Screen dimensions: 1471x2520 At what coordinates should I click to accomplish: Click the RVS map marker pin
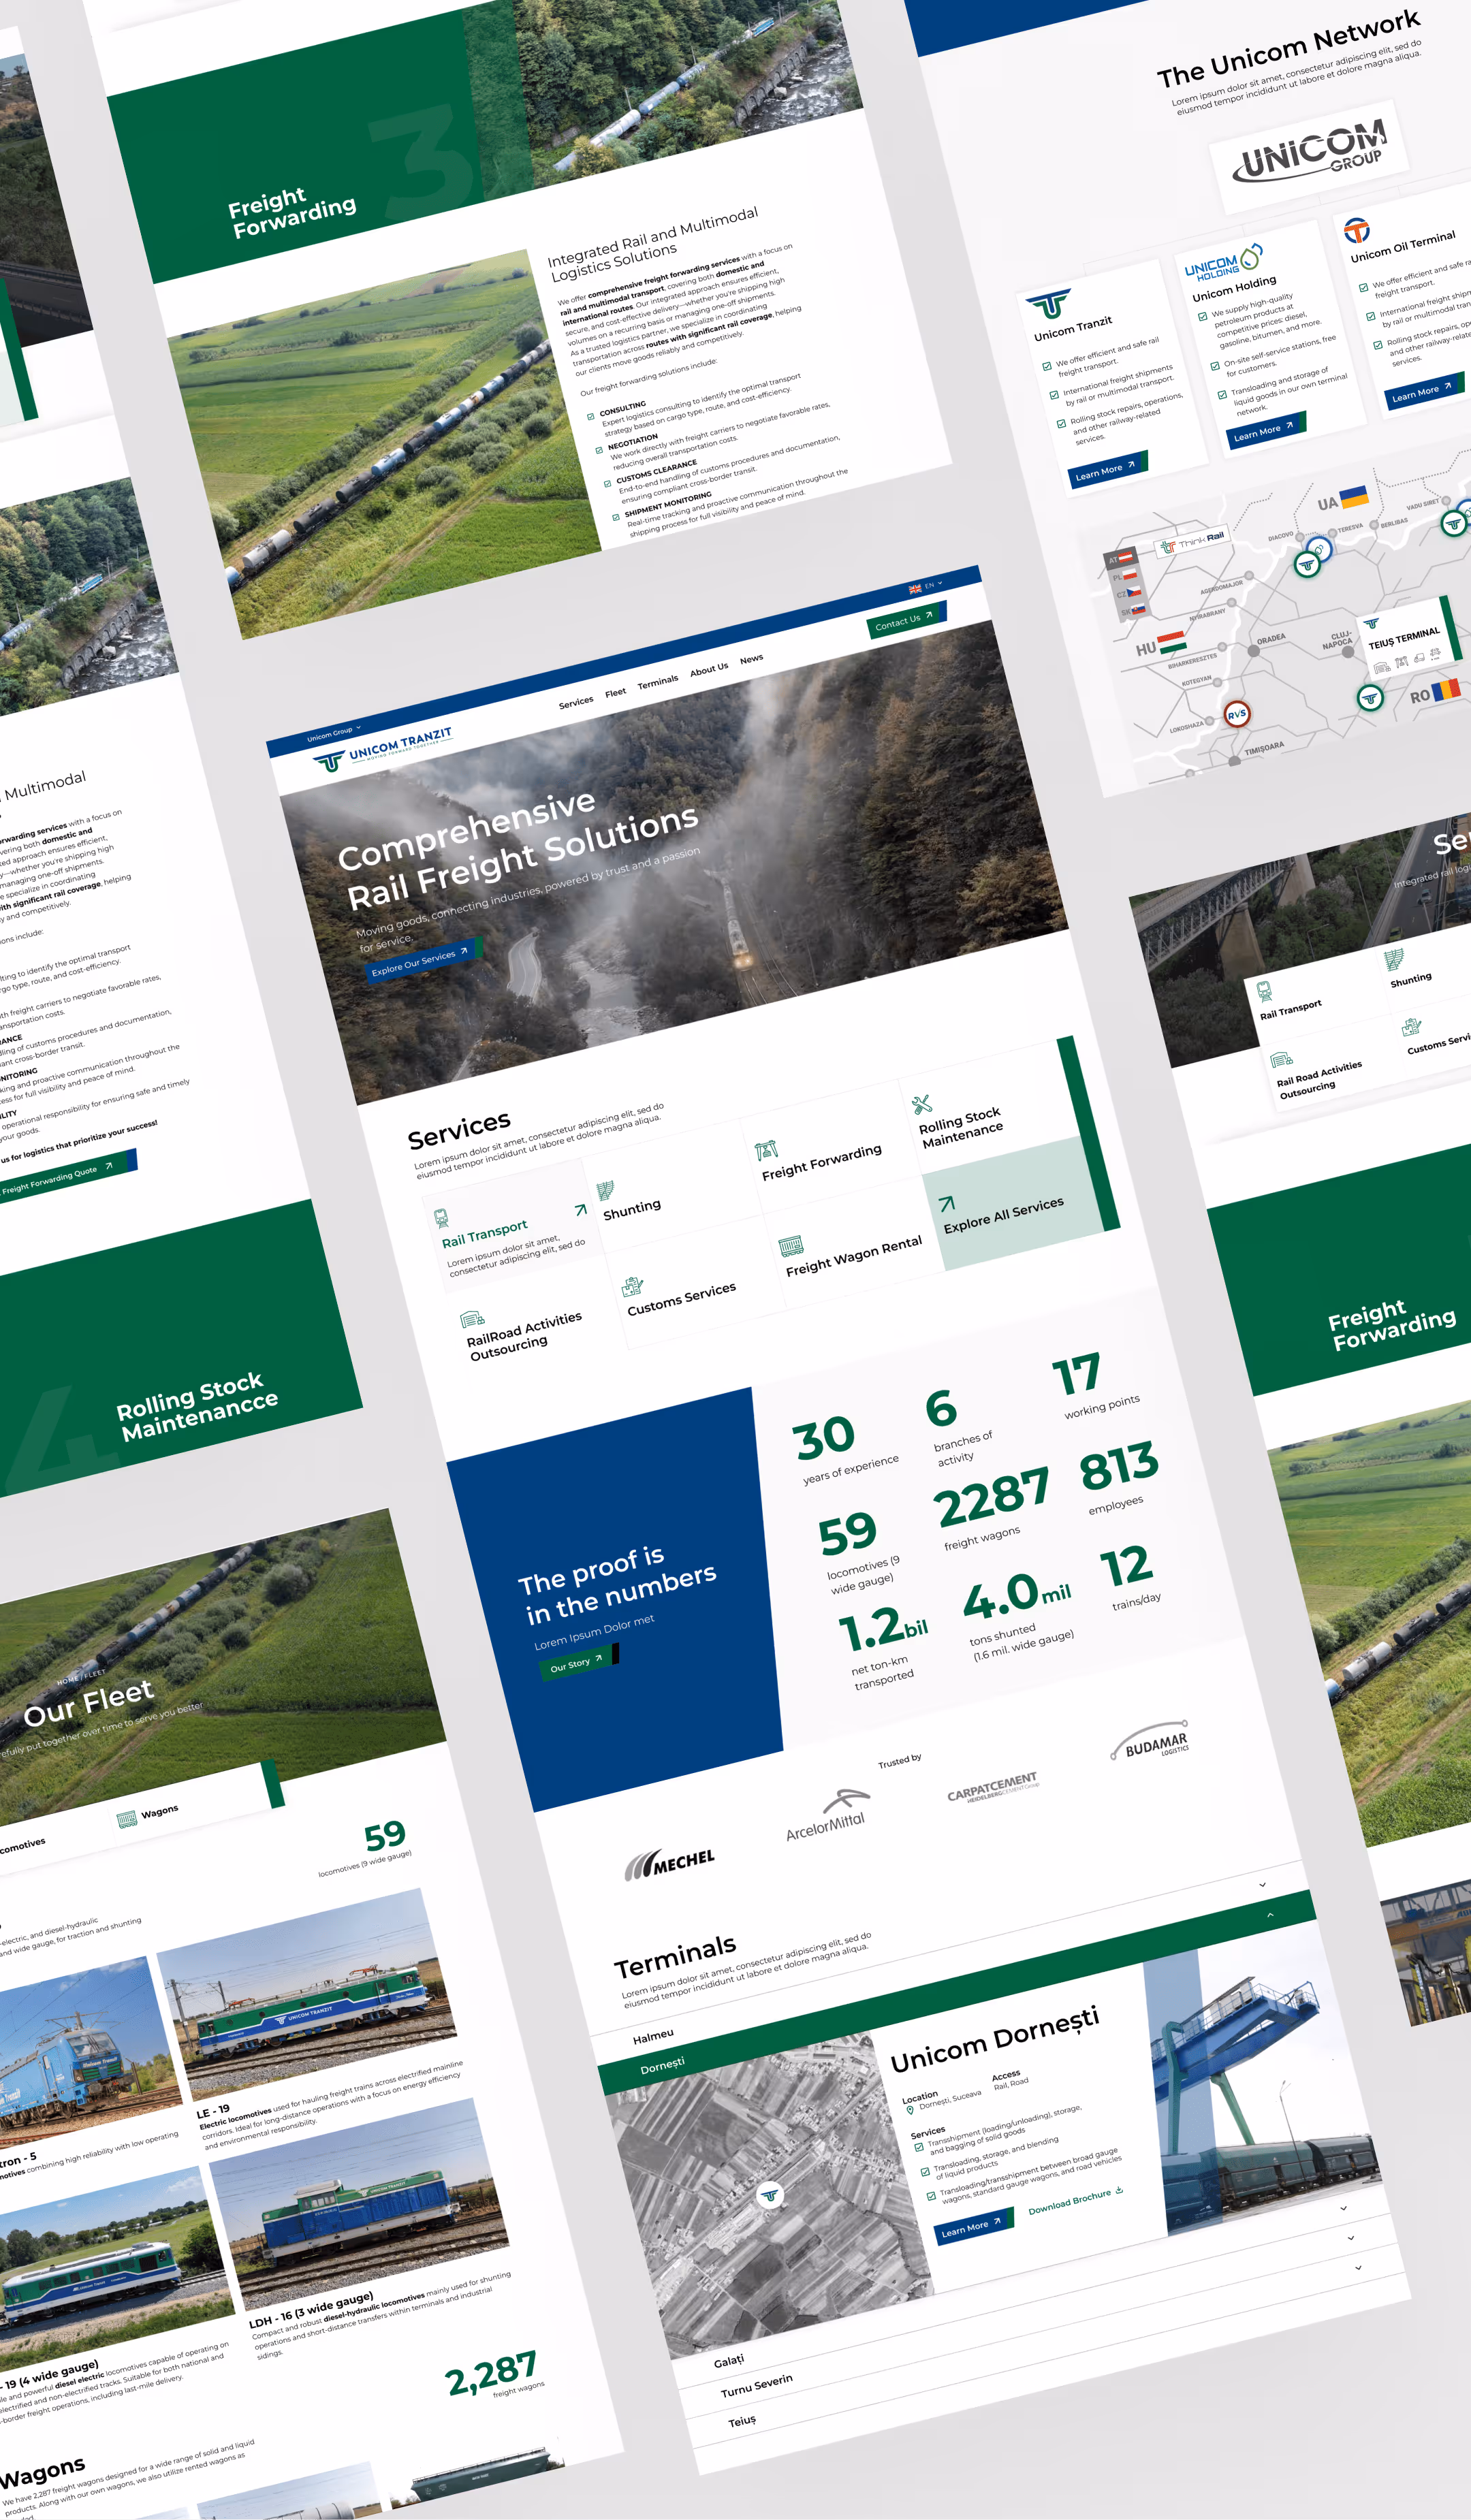pos(1237,714)
